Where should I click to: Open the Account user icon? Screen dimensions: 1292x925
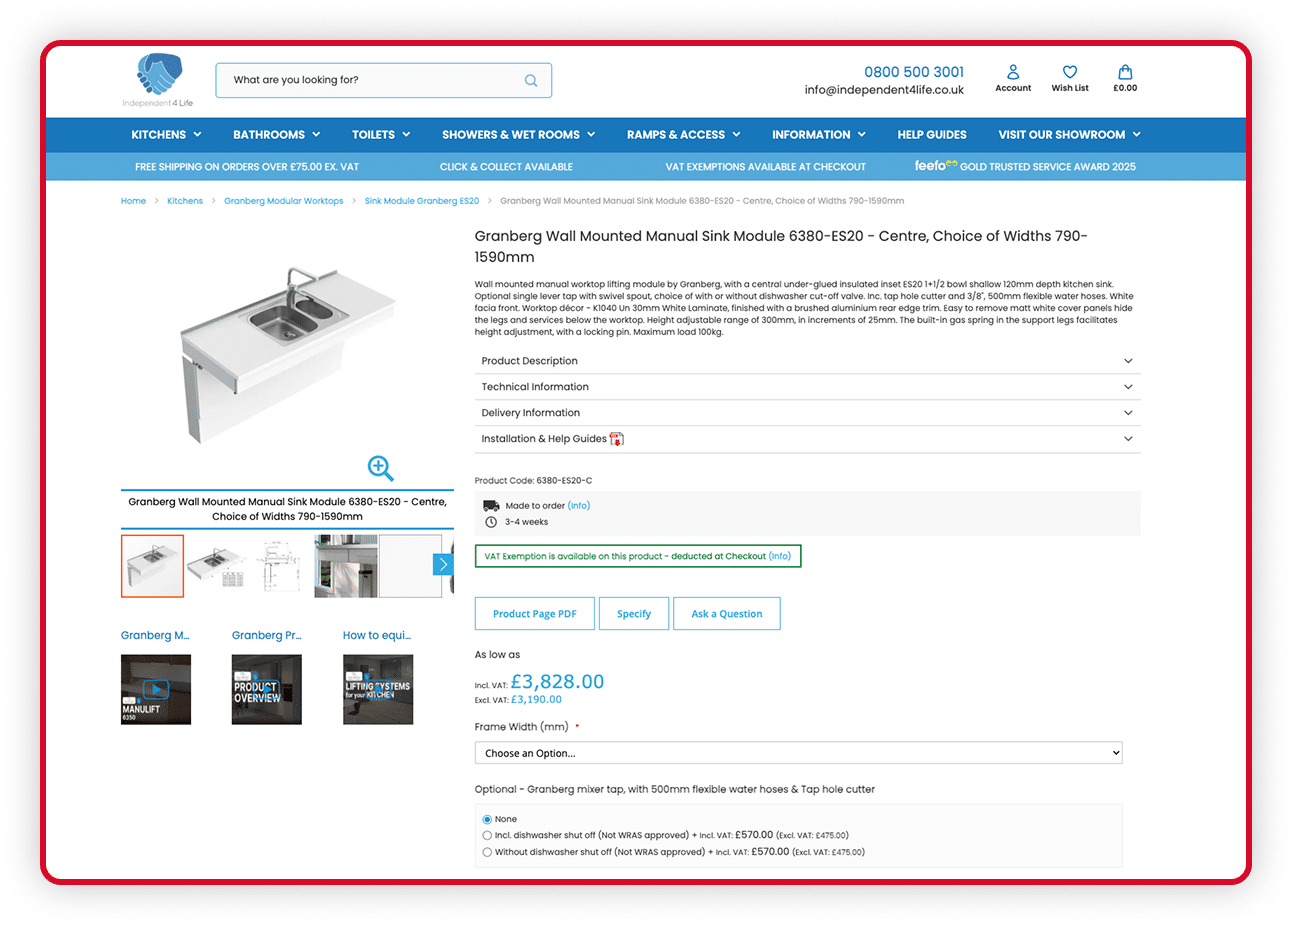point(1013,73)
